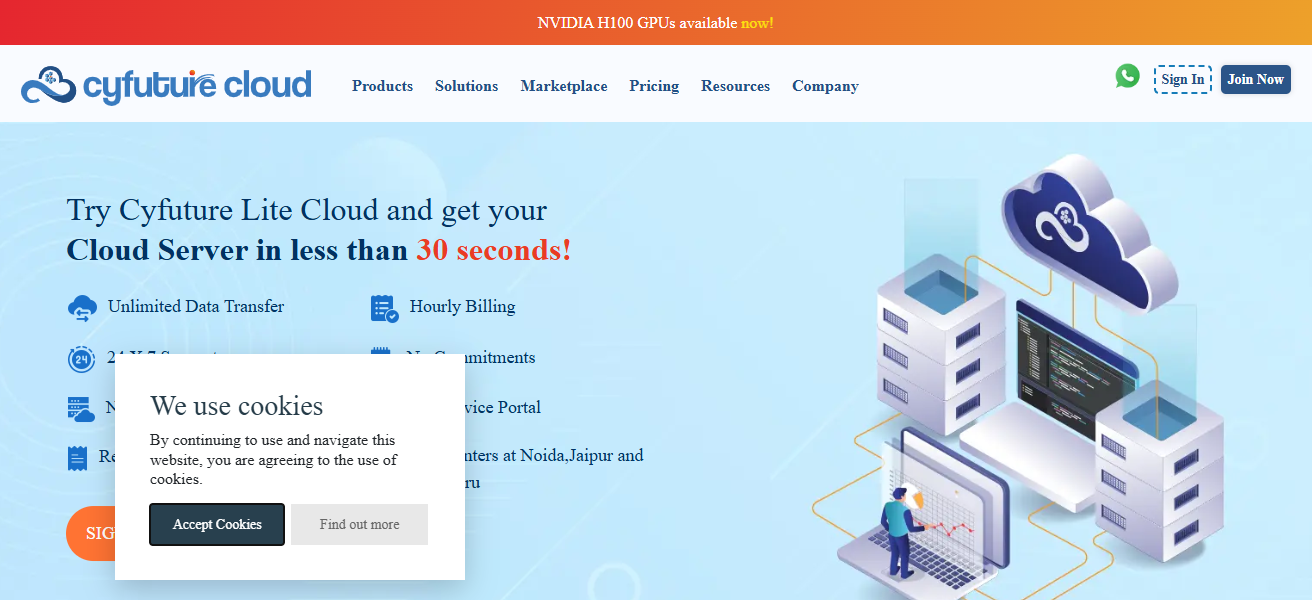Expand the Resources navigation menu
The width and height of the screenshot is (1312, 600).
coord(735,86)
